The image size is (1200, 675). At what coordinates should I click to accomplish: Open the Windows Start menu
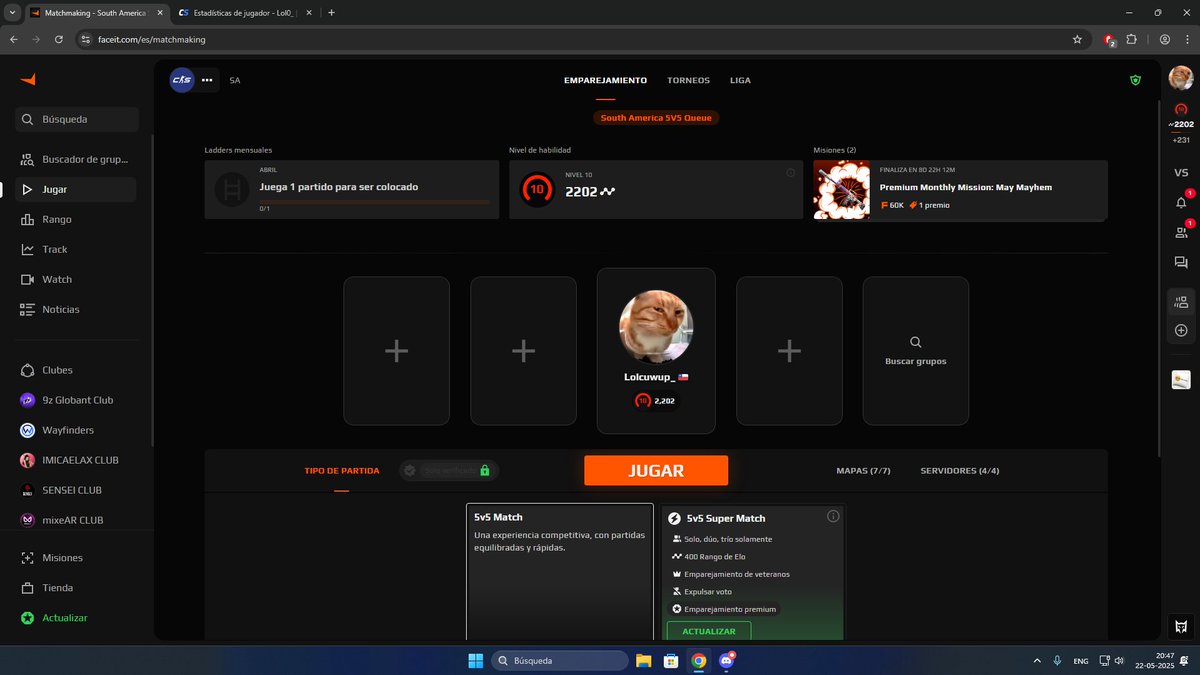click(476, 660)
